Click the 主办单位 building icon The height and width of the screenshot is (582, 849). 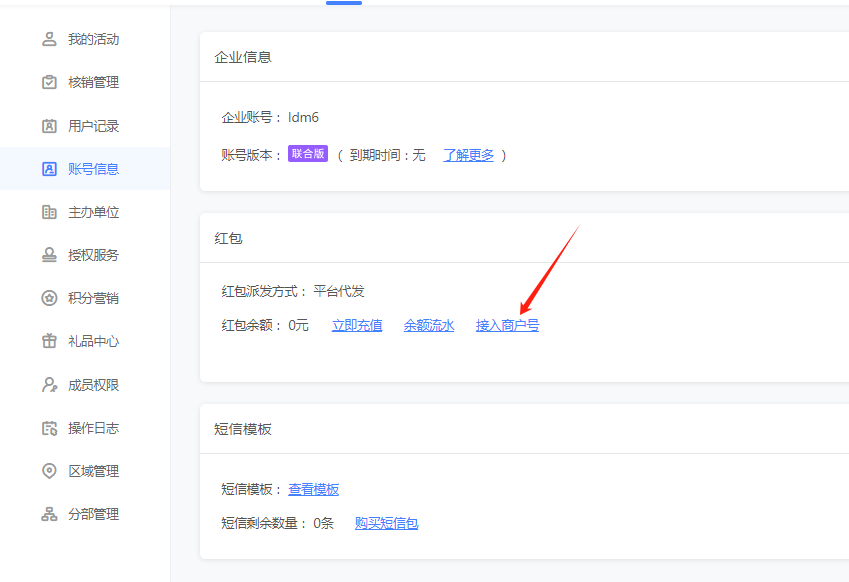(x=49, y=212)
